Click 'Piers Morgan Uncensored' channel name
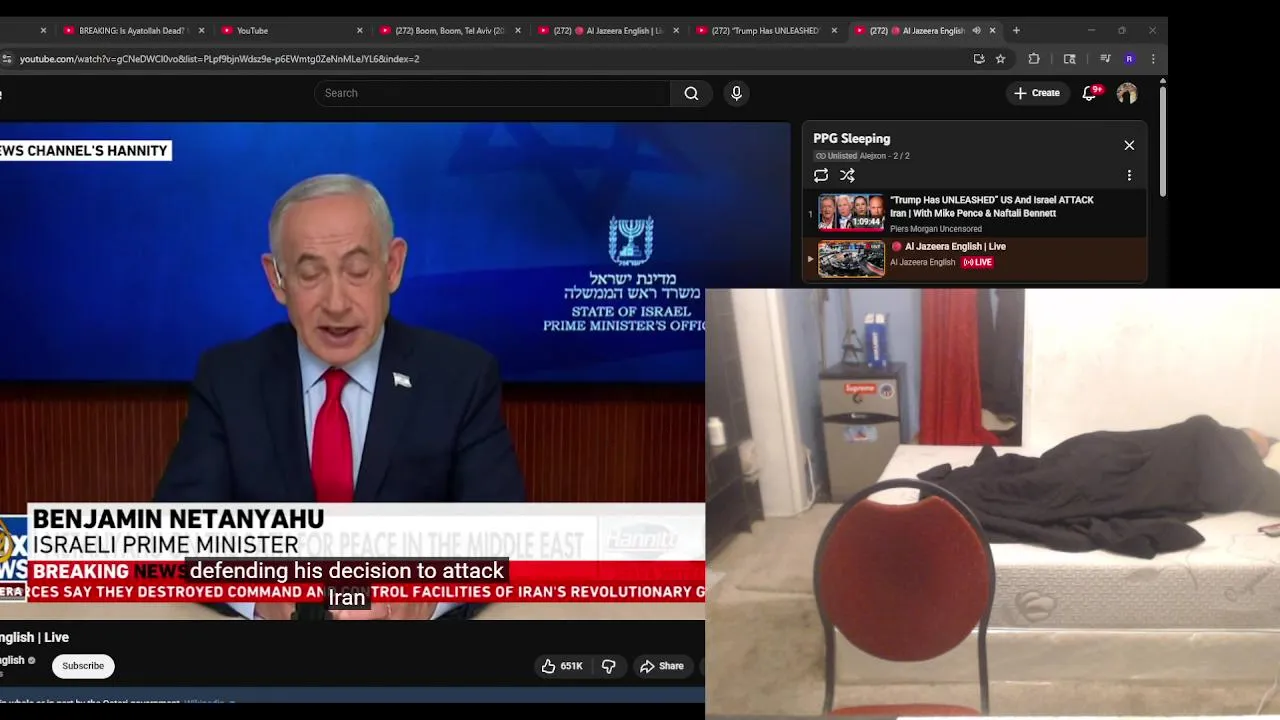Screen dimensions: 1280x720 [936, 229]
